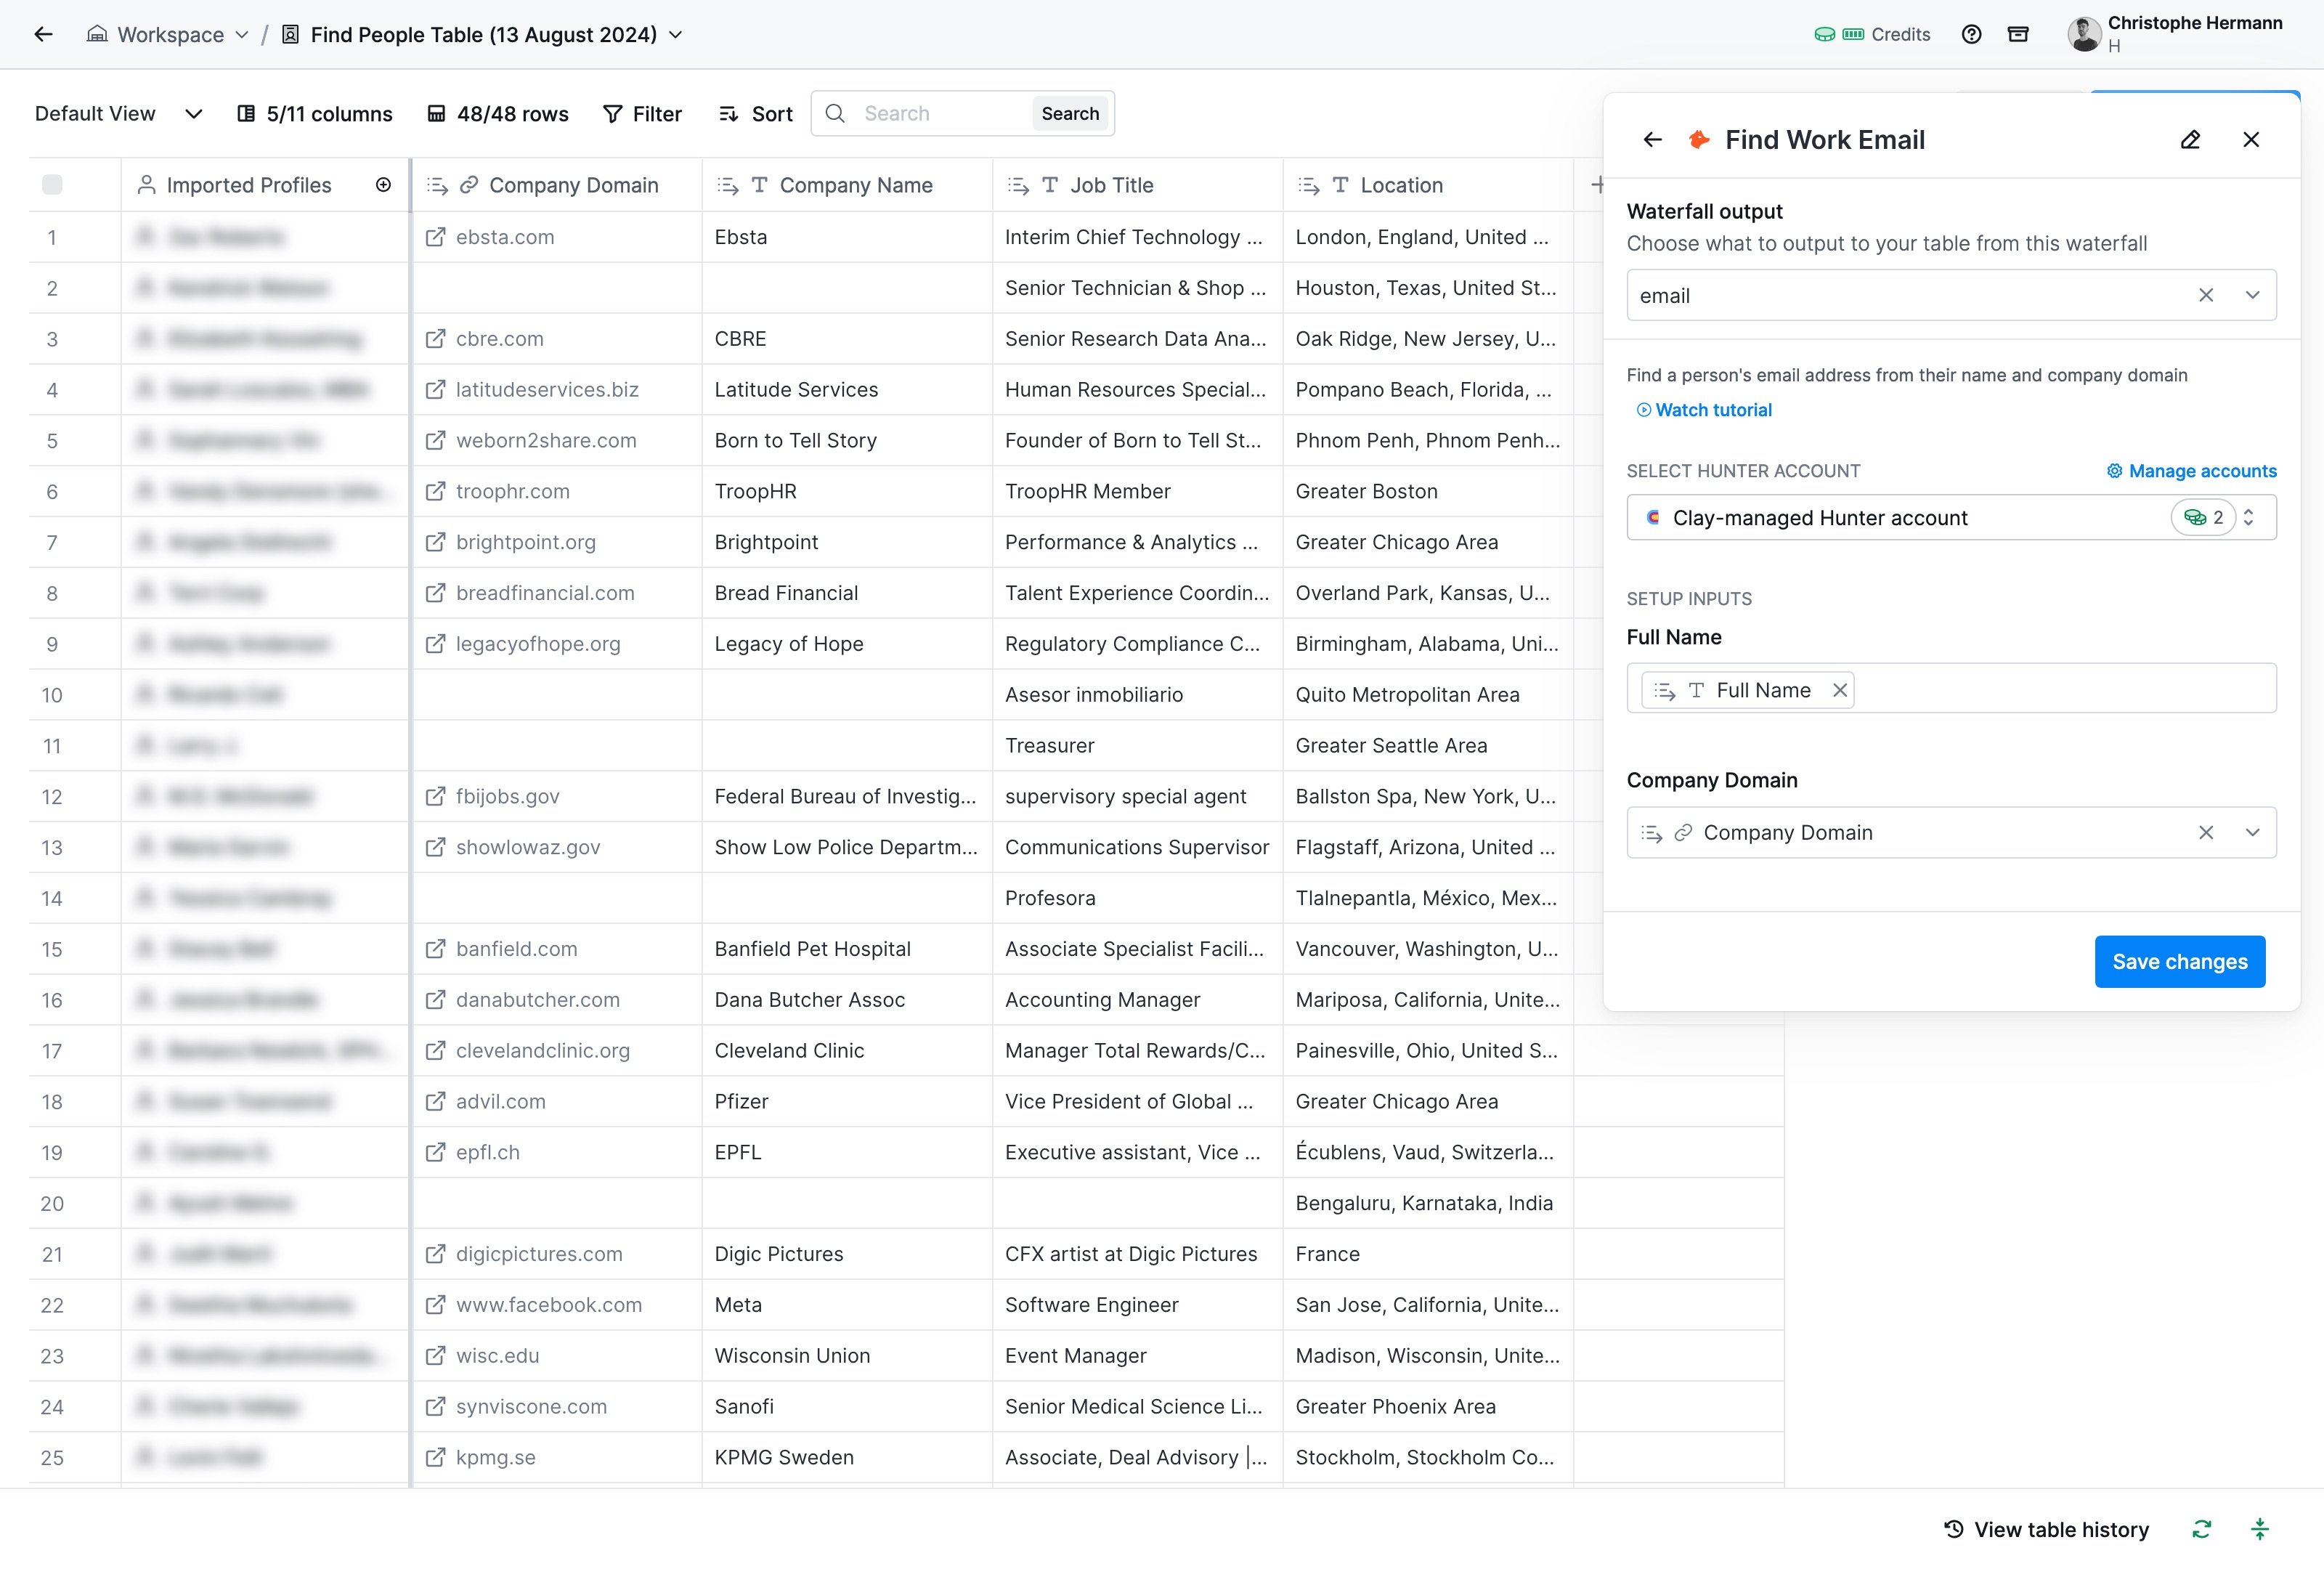Add a new column with plus icon
This screenshot has height=1569, width=2324.
[1596, 185]
